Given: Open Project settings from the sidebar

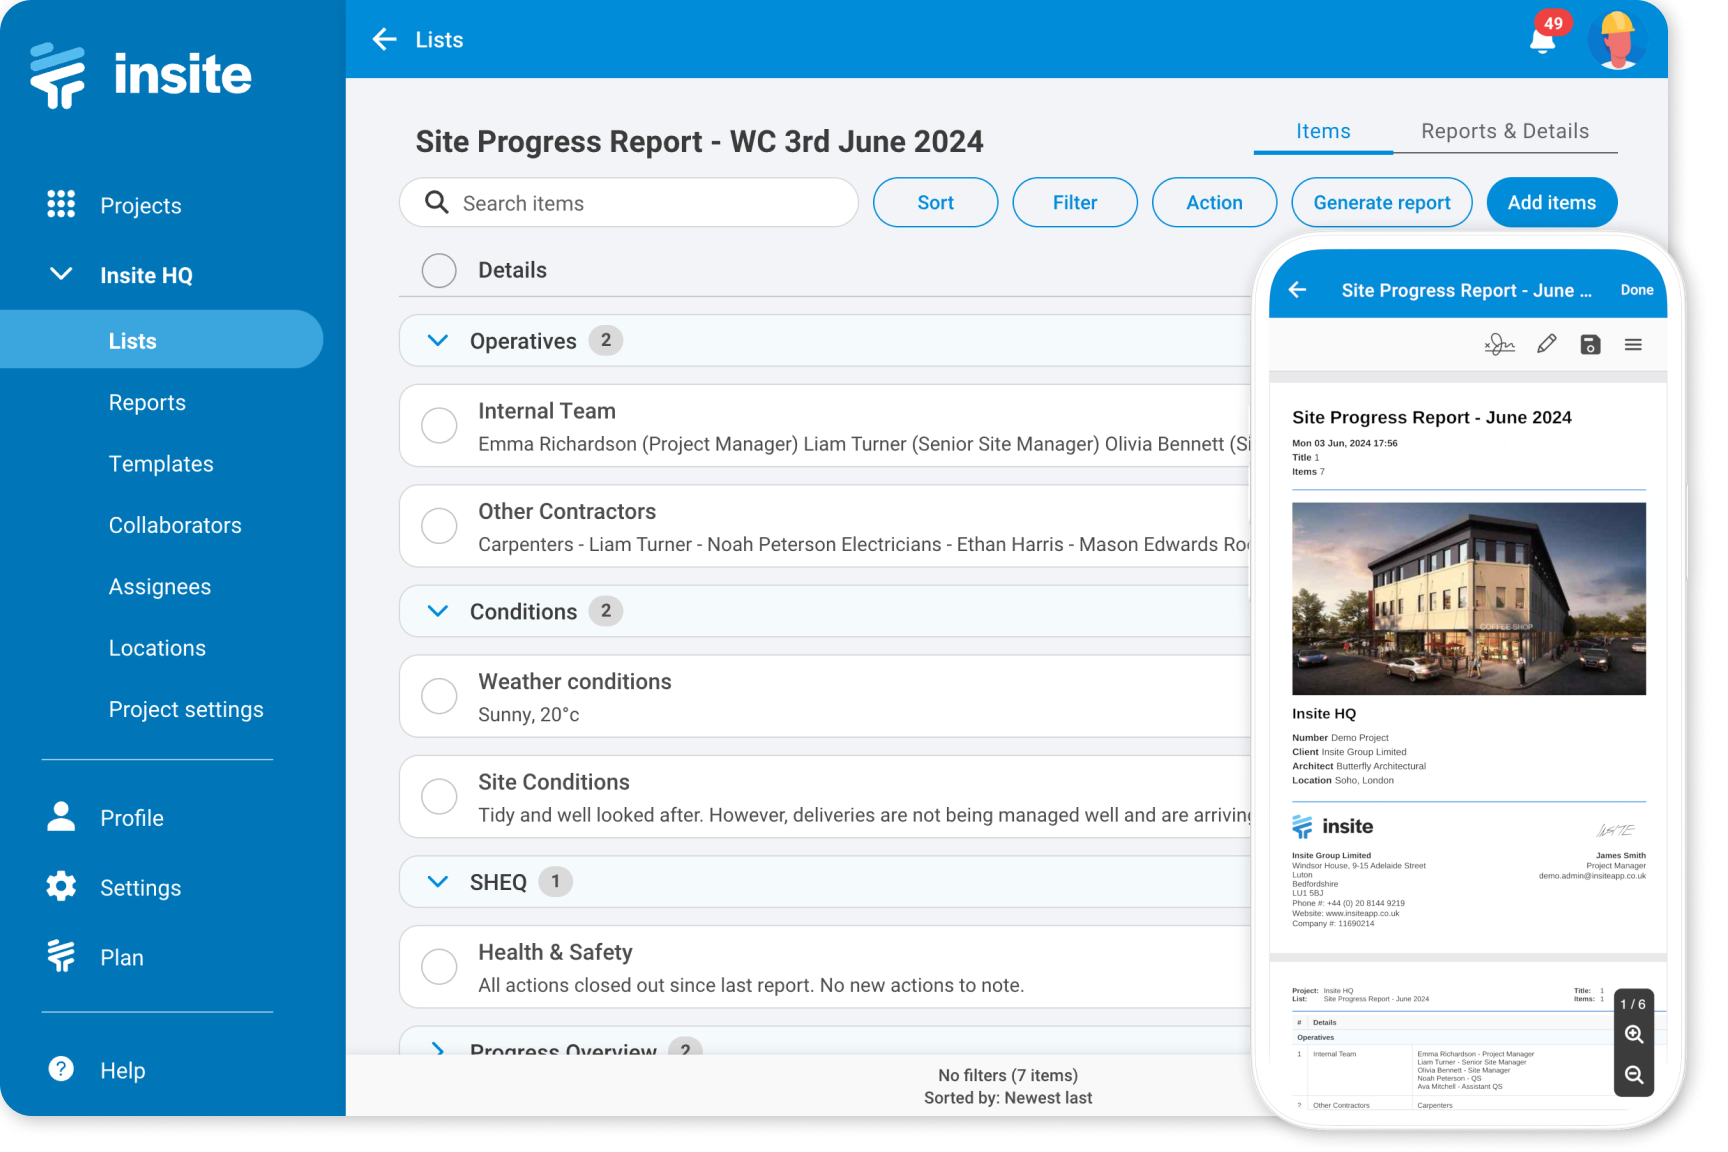Looking at the screenshot, I should pos(186,709).
